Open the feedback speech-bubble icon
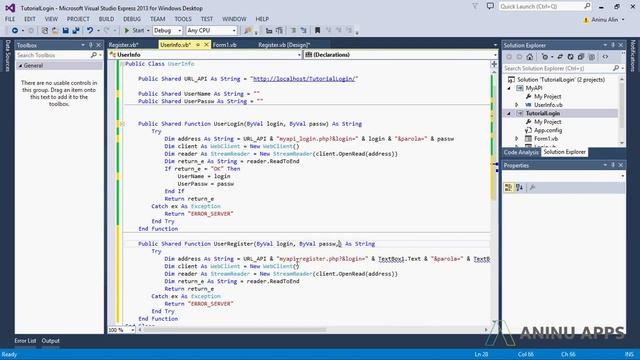The height and width of the screenshot is (360, 640). tap(490, 6)
